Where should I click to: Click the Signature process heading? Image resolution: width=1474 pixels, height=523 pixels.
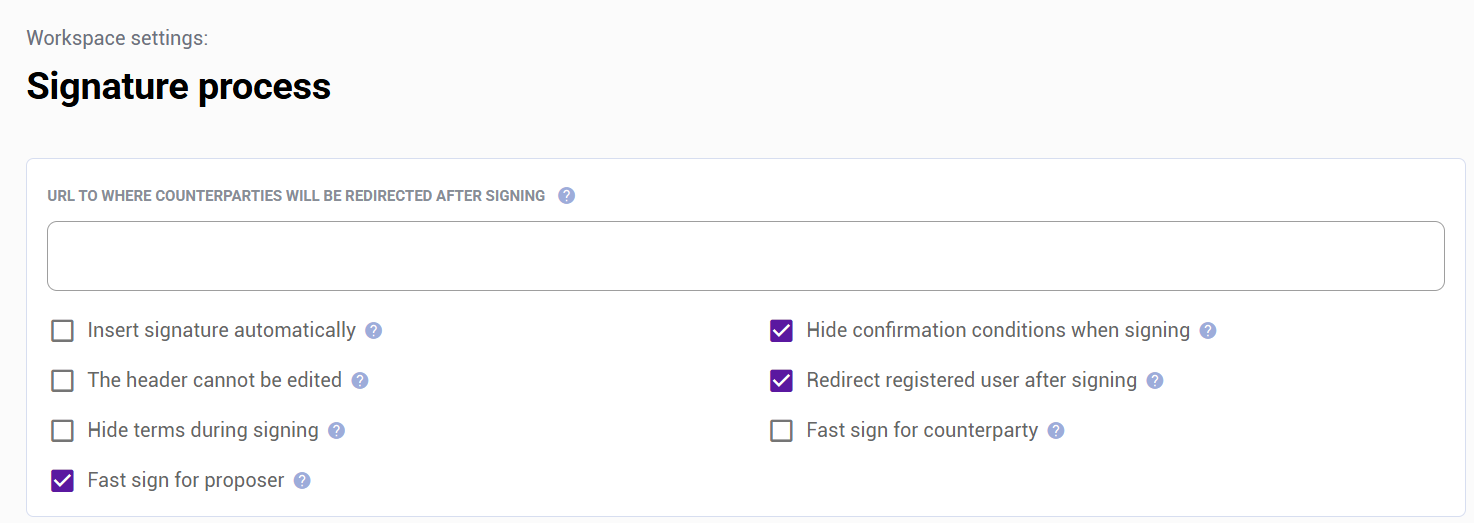pyautogui.click(x=178, y=87)
